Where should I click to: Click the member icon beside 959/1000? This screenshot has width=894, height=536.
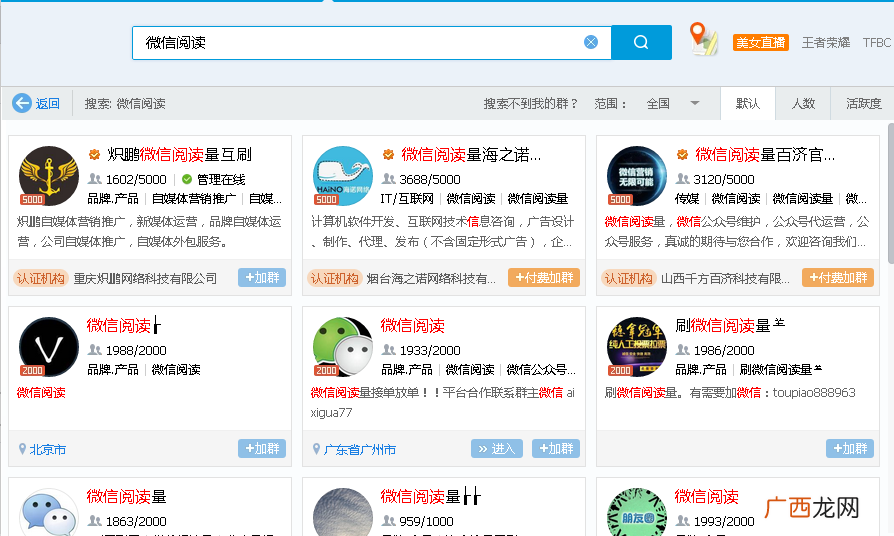389,521
